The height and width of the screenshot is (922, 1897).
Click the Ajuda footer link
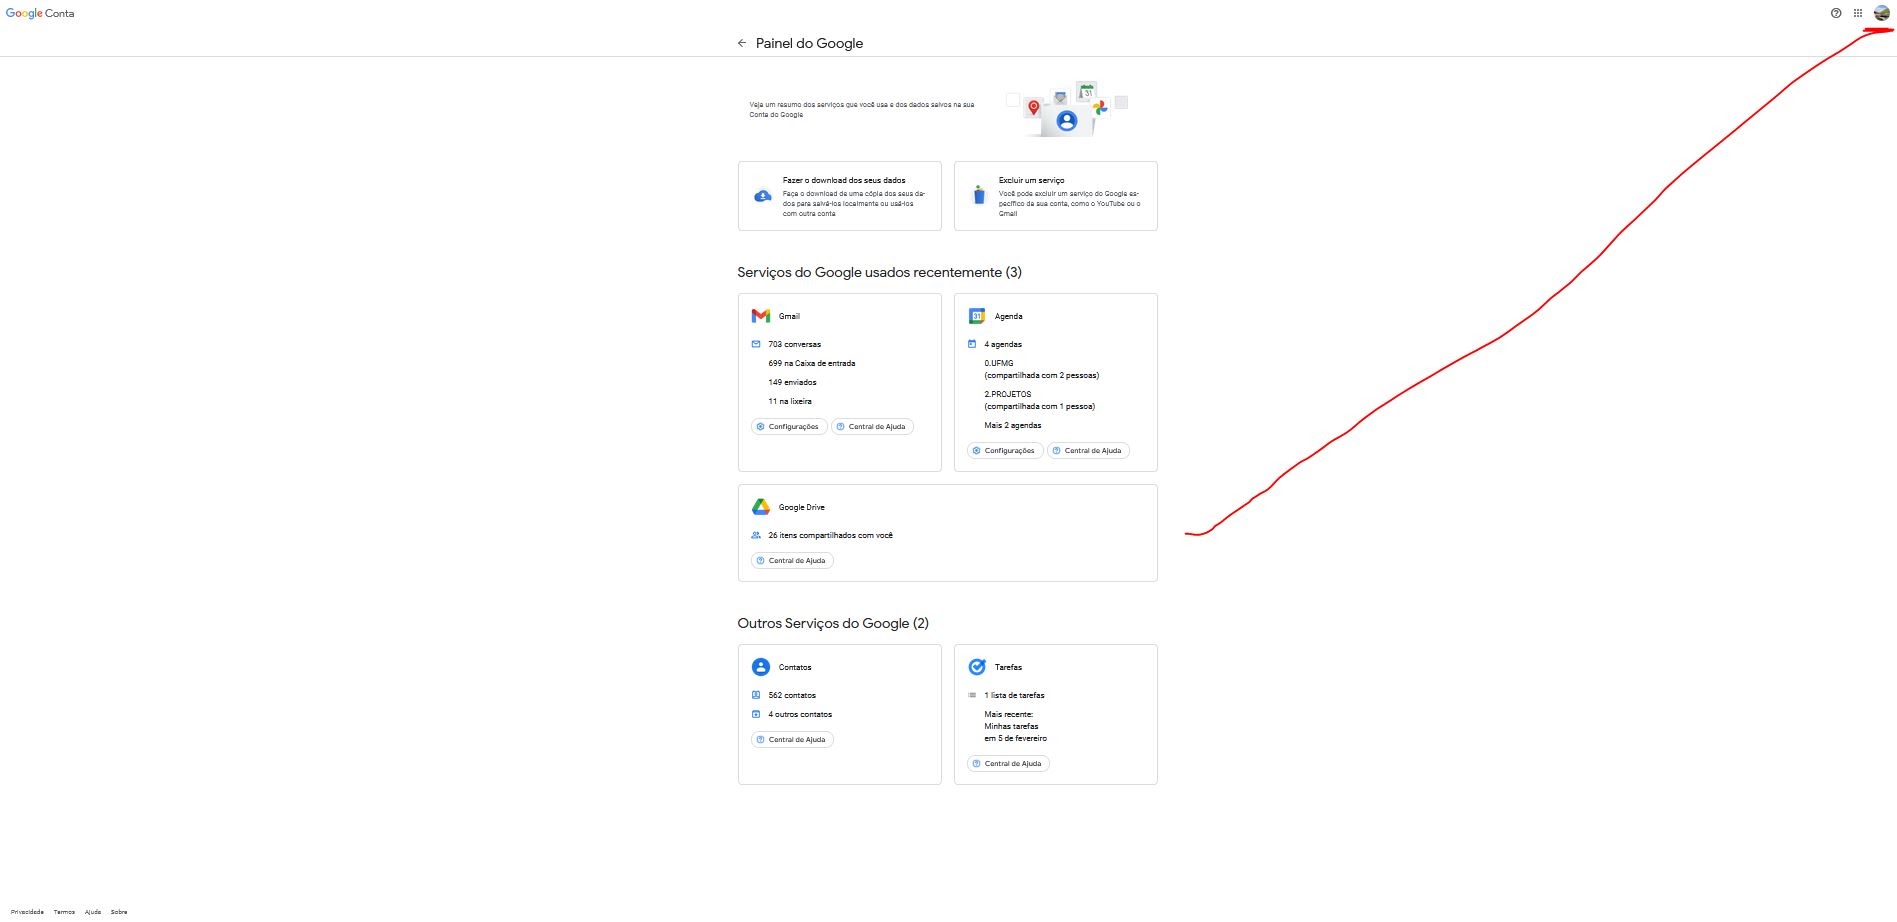point(93,912)
